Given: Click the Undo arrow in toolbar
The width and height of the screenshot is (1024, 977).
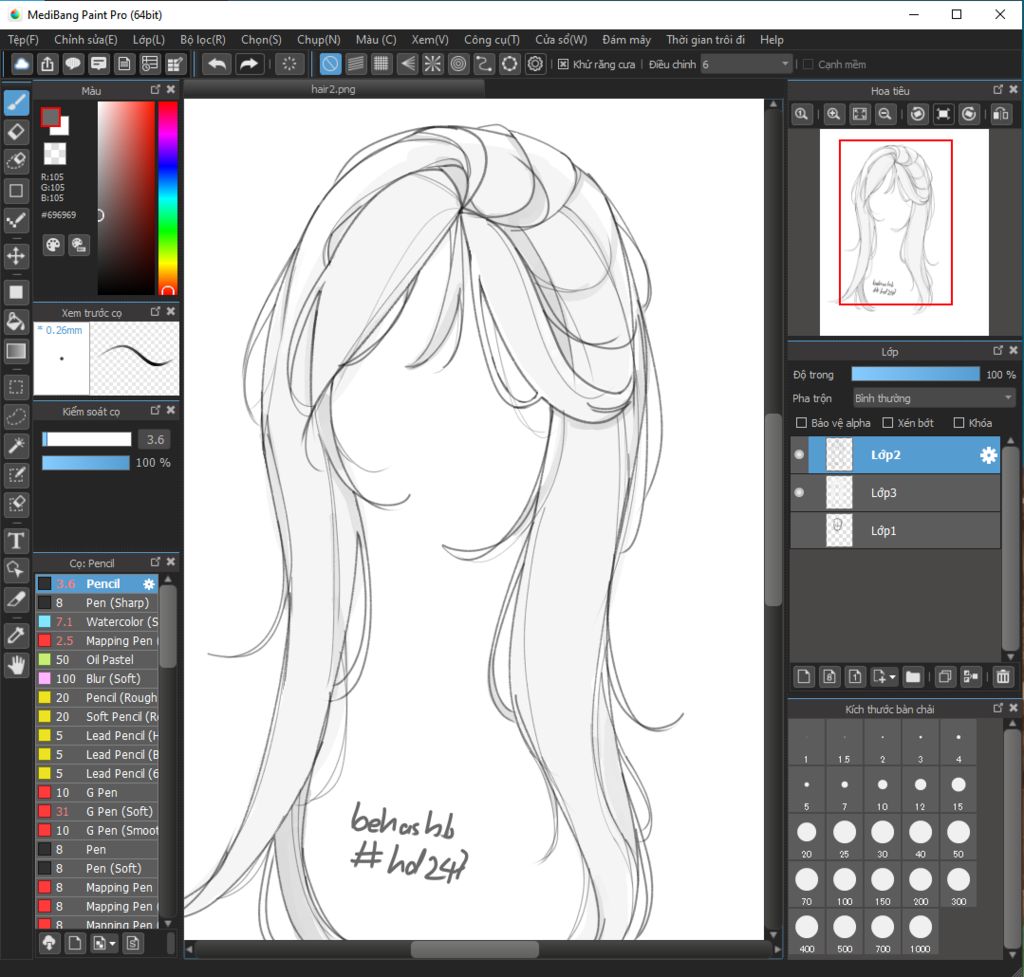Looking at the screenshot, I should point(217,64).
